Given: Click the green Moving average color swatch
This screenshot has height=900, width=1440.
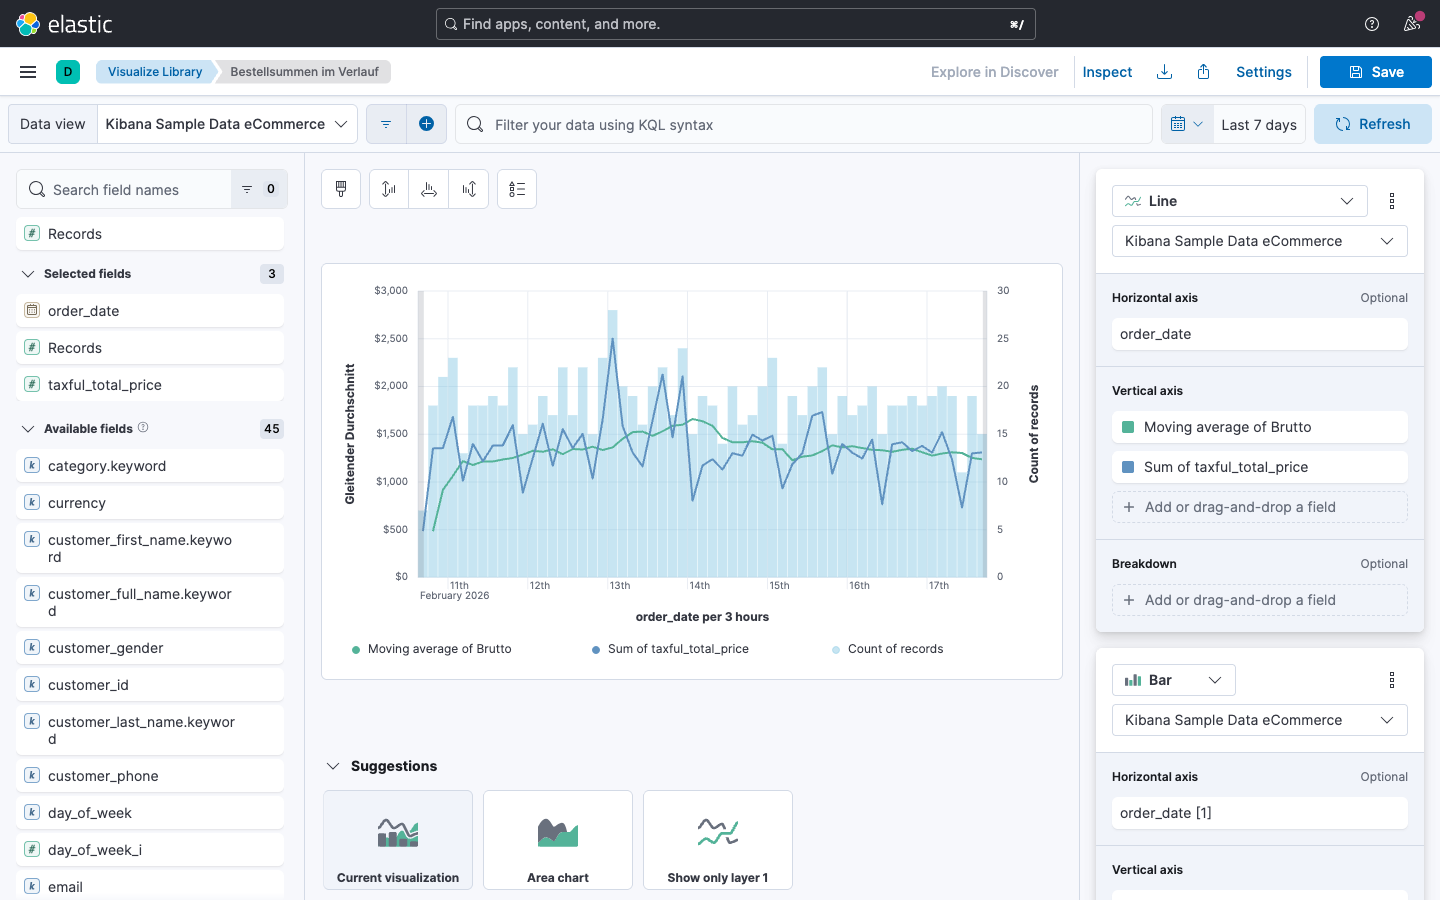Looking at the screenshot, I should pyautogui.click(x=1128, y=427).
